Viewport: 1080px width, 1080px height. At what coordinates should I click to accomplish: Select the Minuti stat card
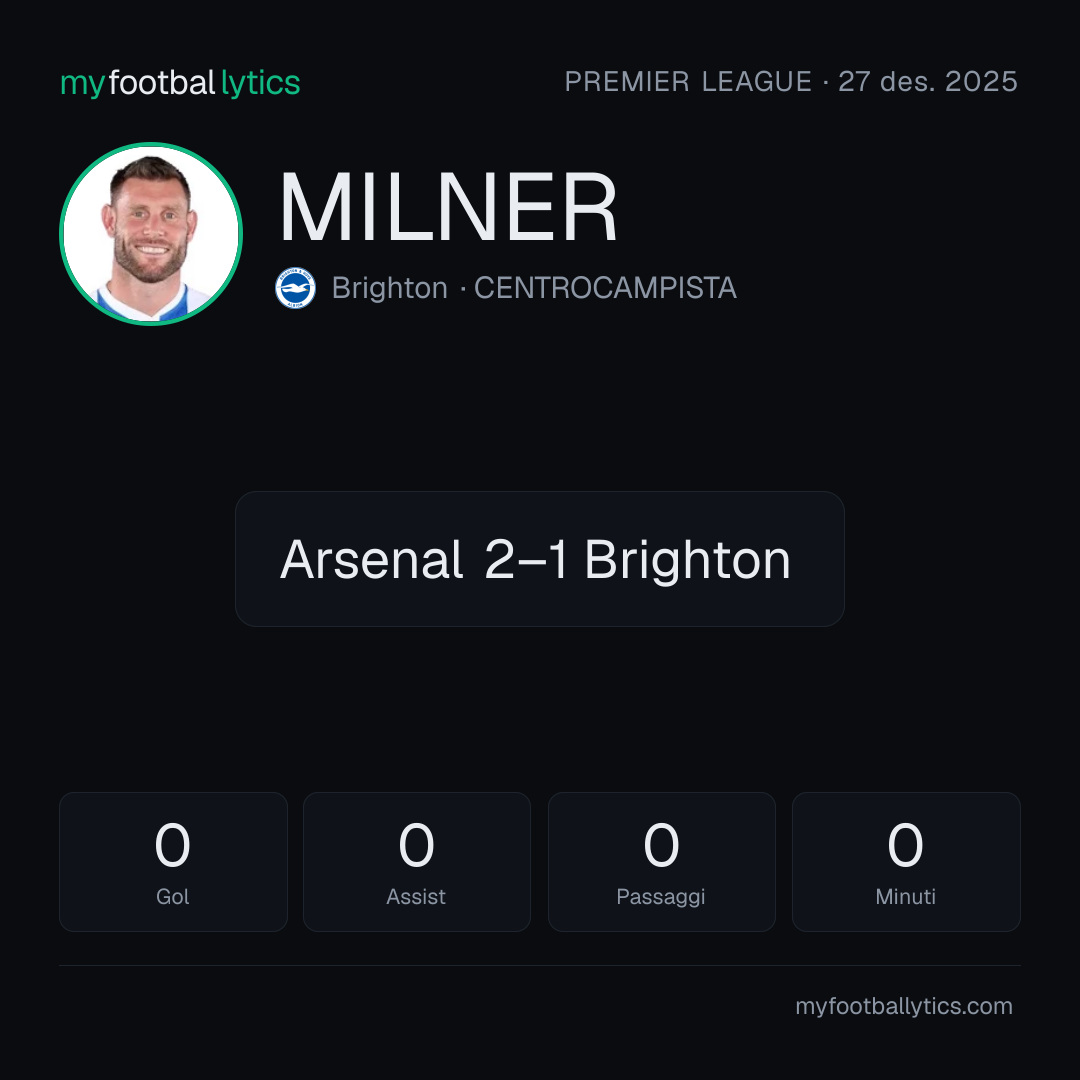point(906,862)
